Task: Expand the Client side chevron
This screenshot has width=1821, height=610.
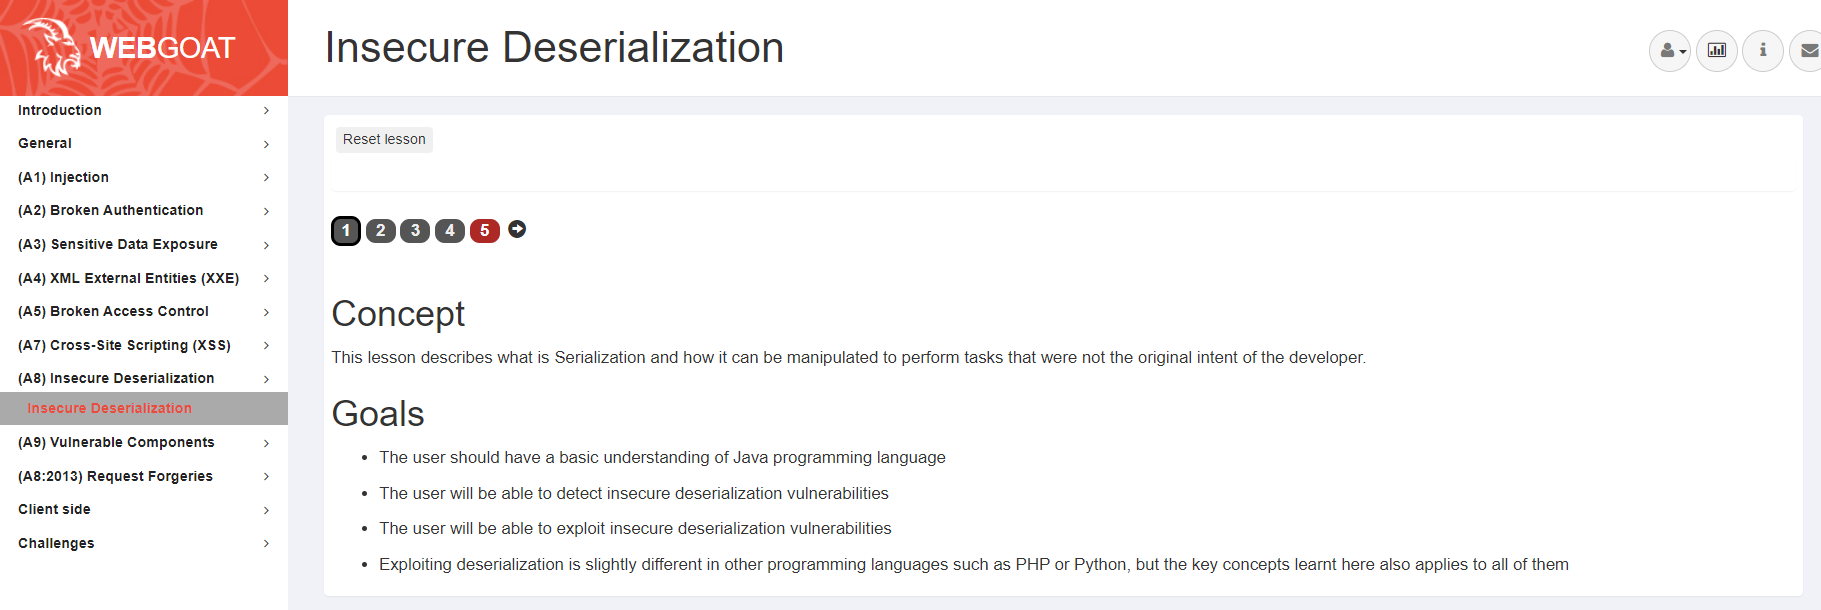Action: [266, 510]
